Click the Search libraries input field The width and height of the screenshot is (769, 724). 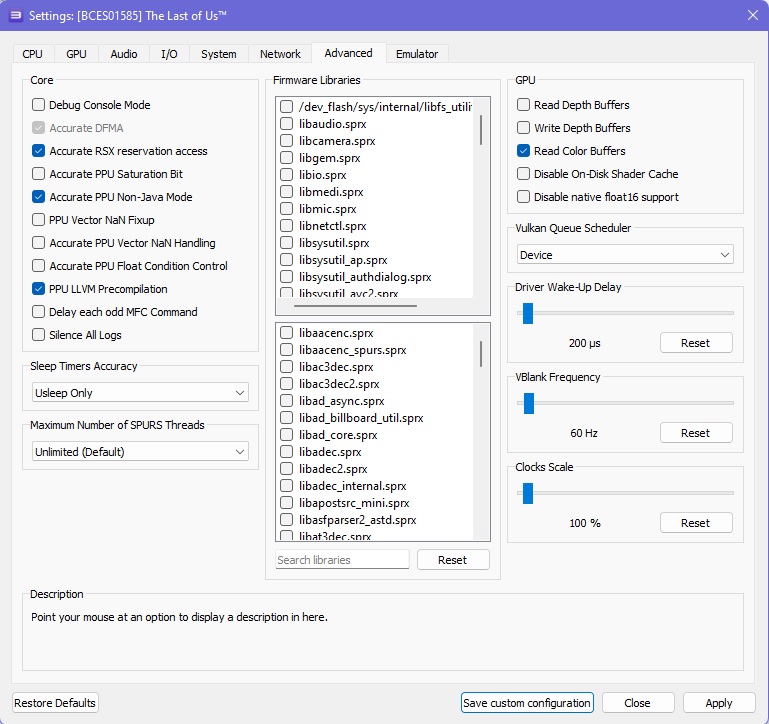click(342, 560)
